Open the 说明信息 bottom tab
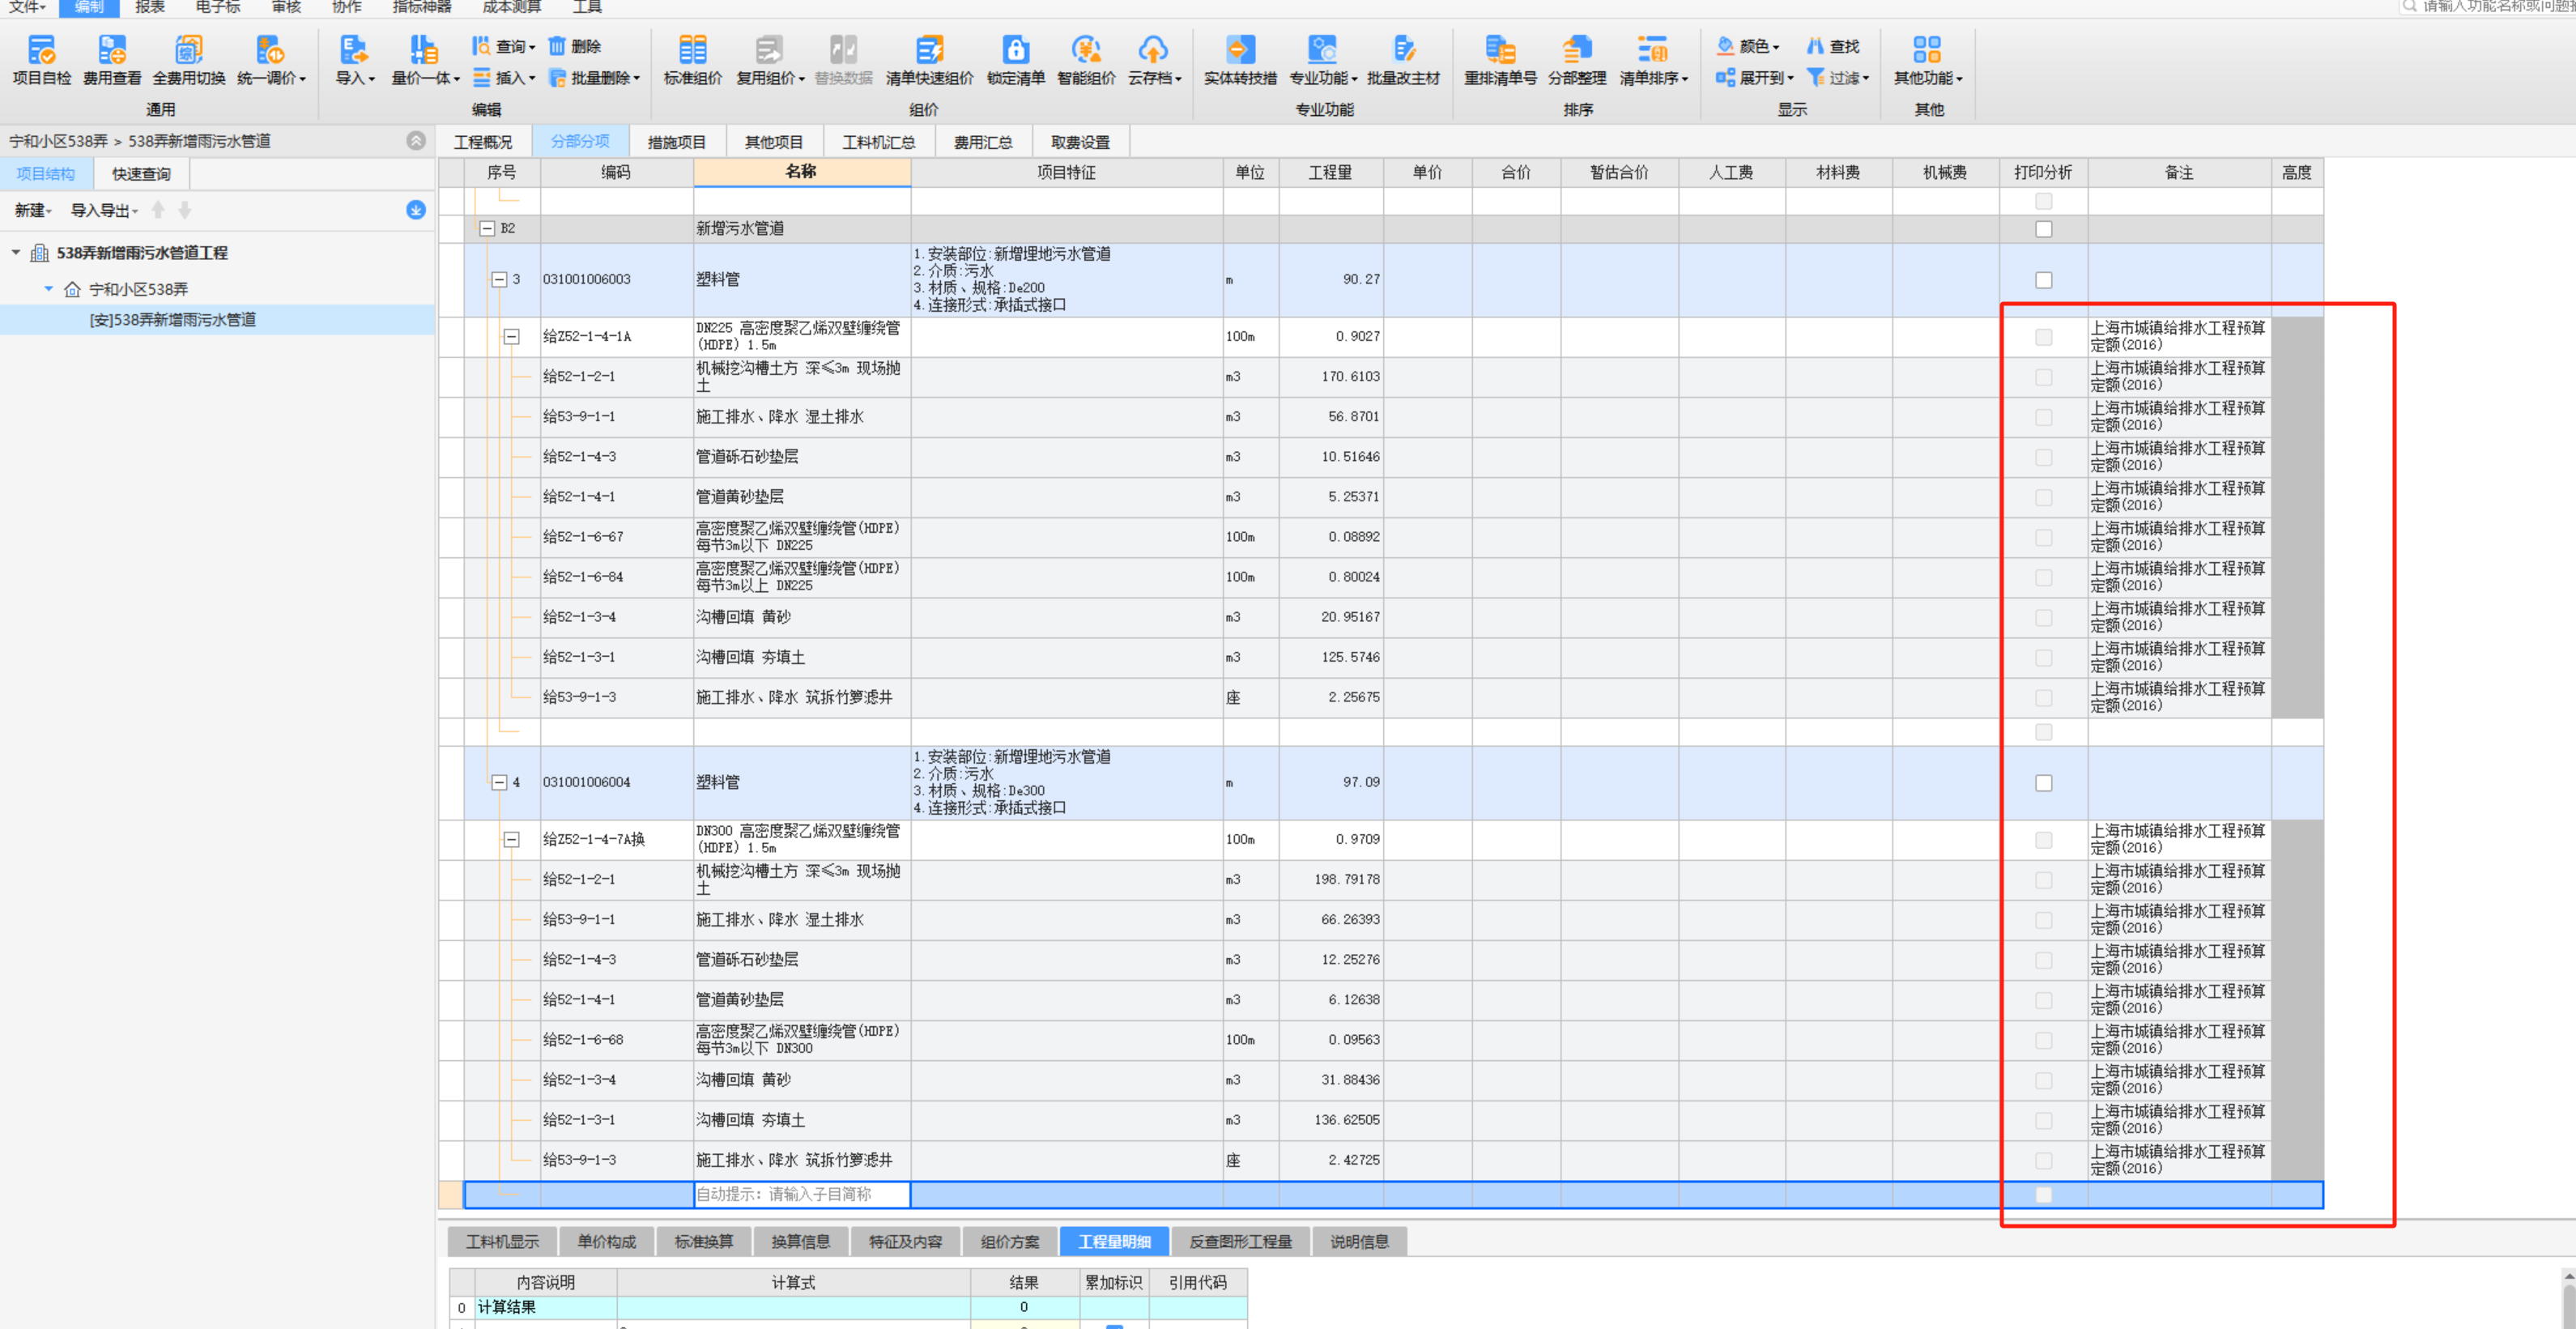The width and height of the screenshot is (2576, 1329). [x=1359, y=1242]
